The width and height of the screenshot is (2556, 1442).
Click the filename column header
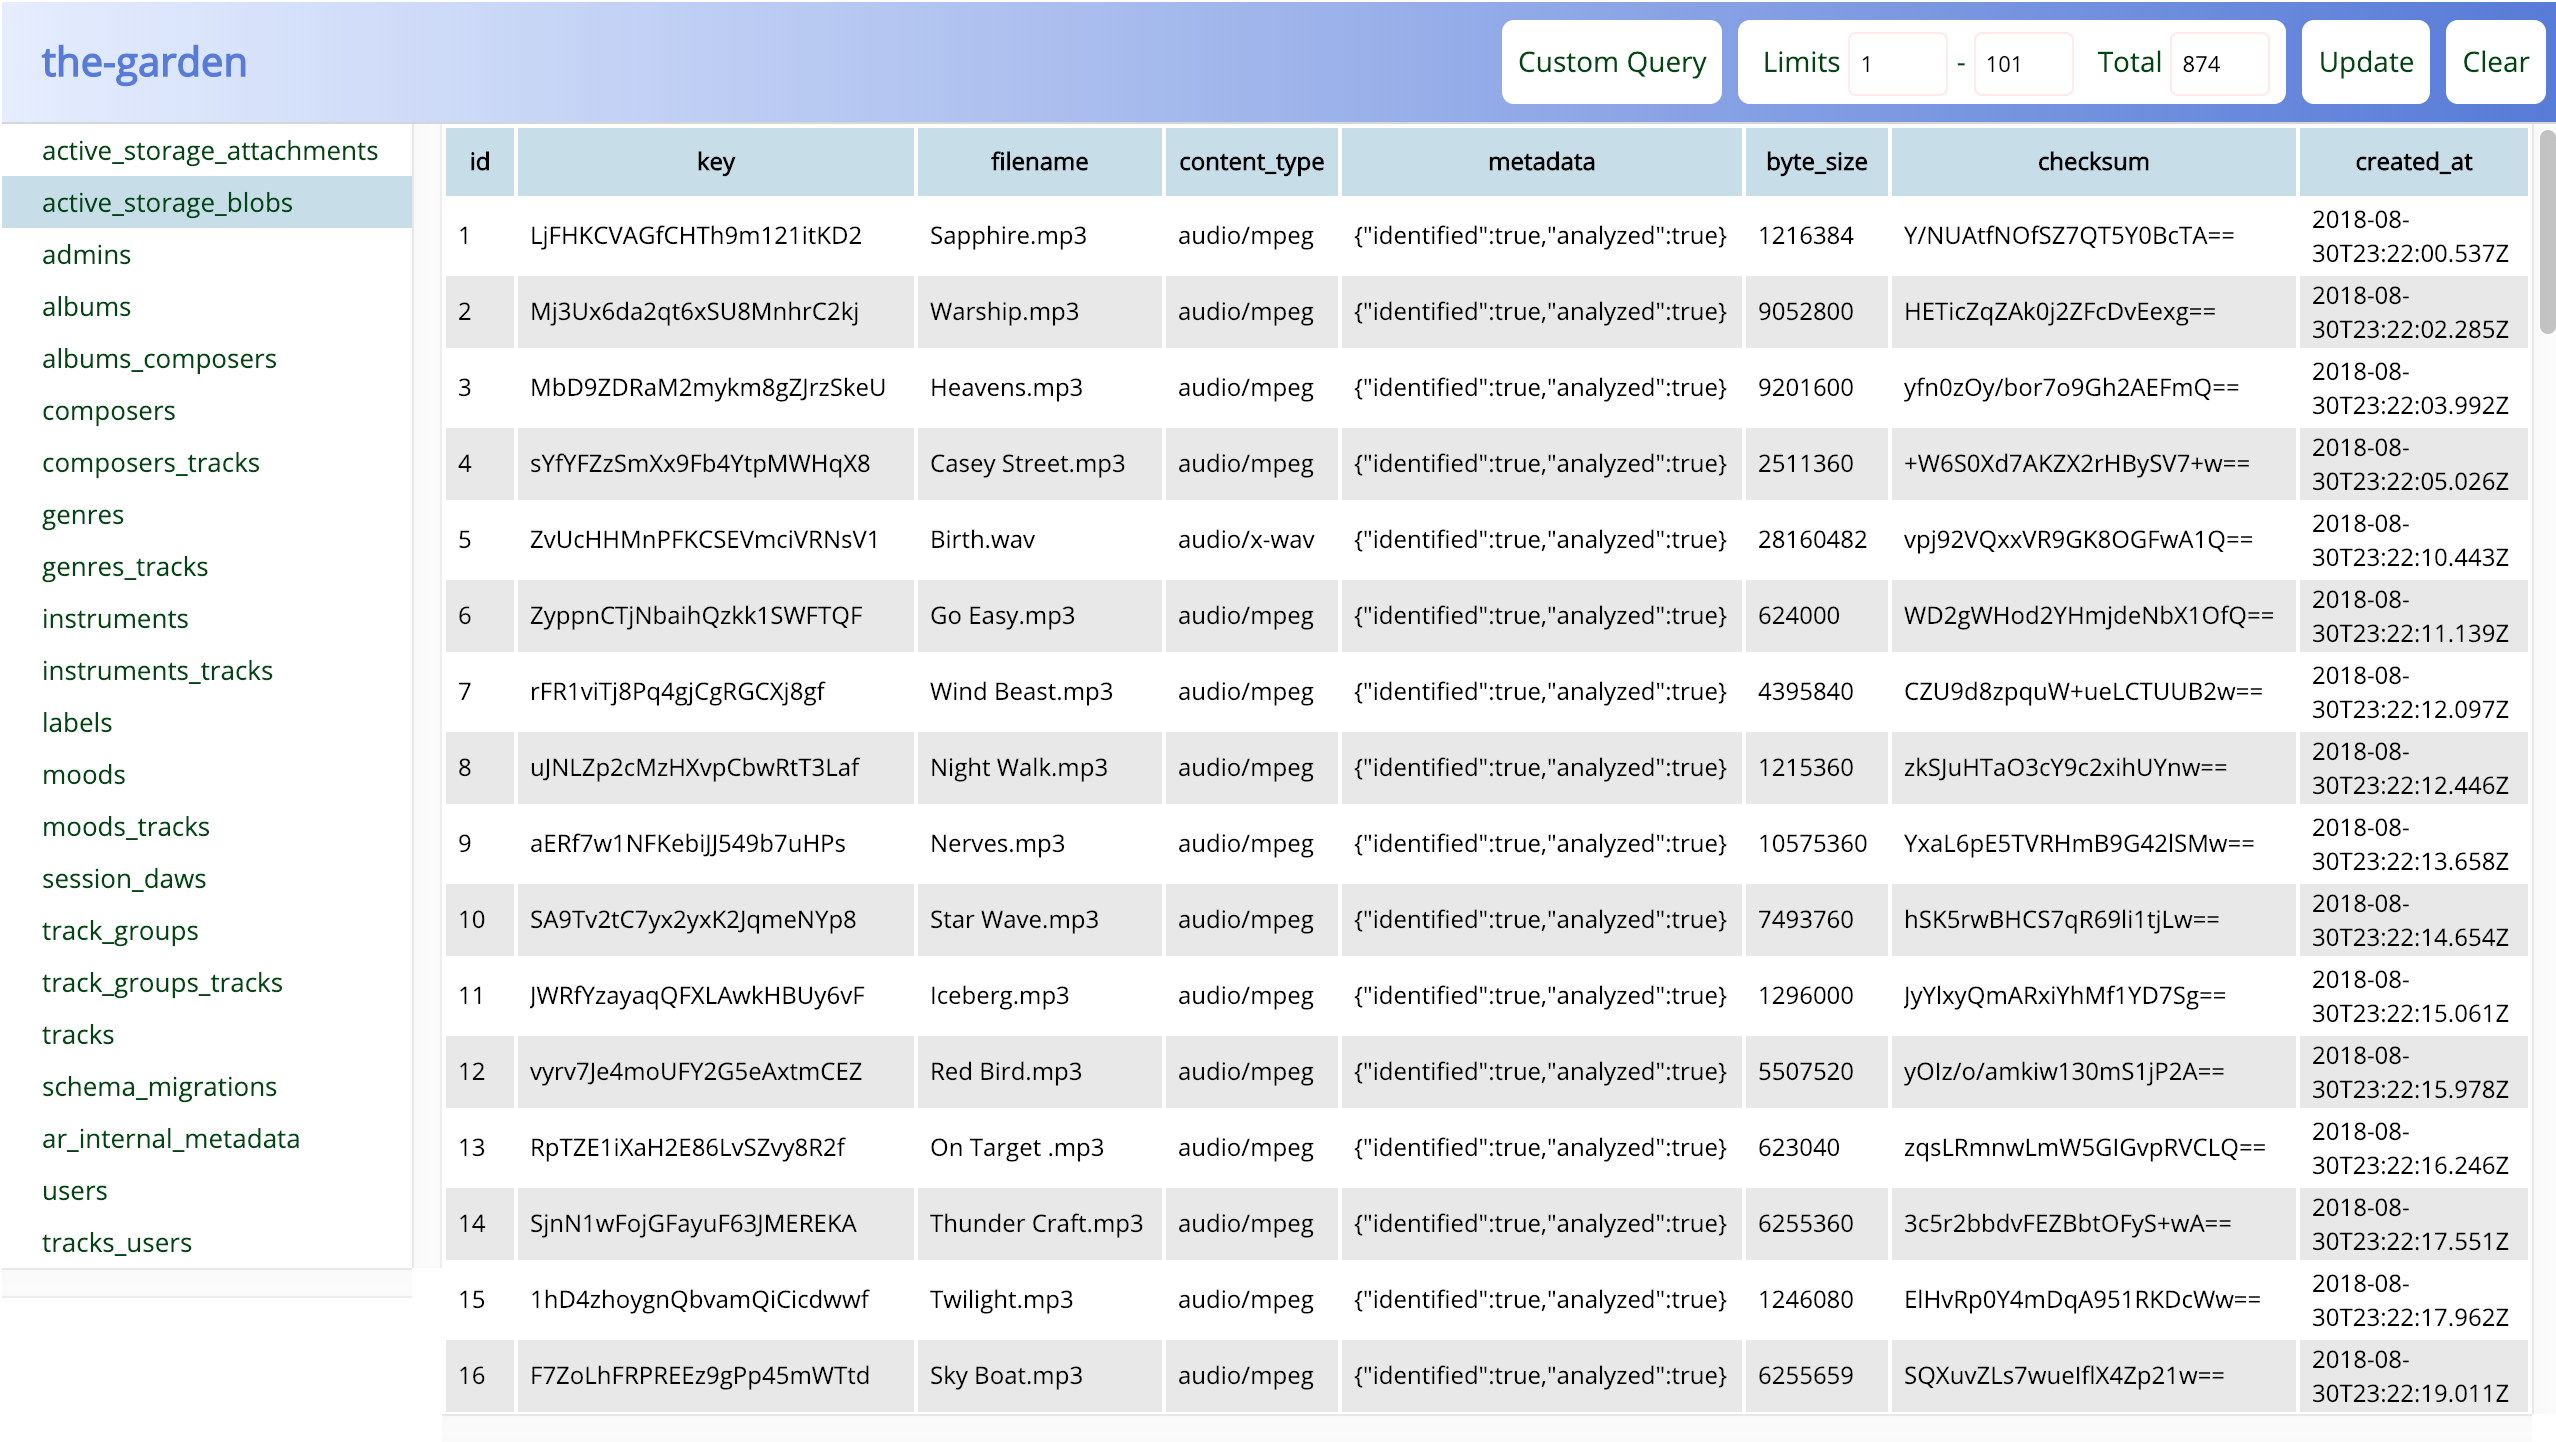(1039, 162)
